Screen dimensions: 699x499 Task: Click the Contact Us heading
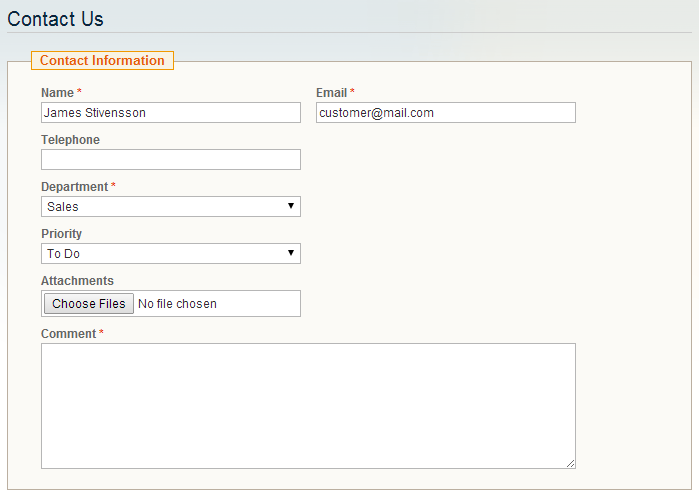(55, 19)
